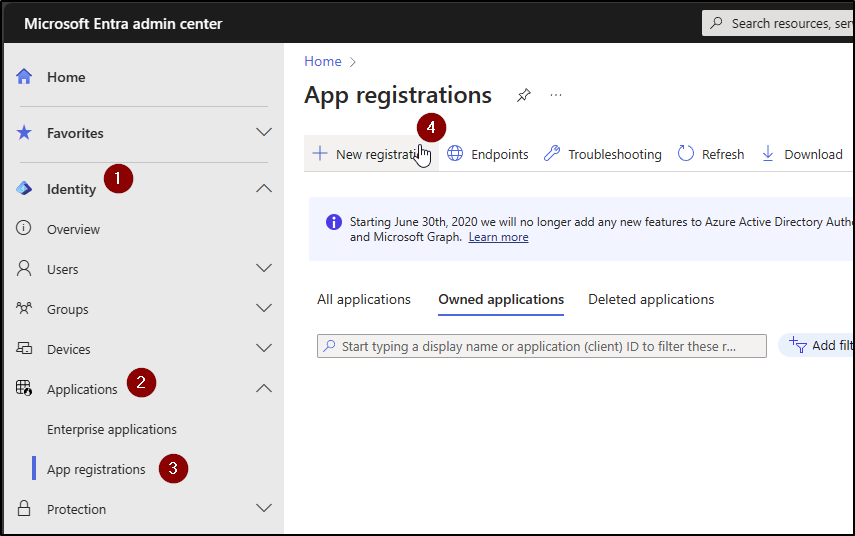
Task: Click the Favorites star icon
Action: pos(24,133)
